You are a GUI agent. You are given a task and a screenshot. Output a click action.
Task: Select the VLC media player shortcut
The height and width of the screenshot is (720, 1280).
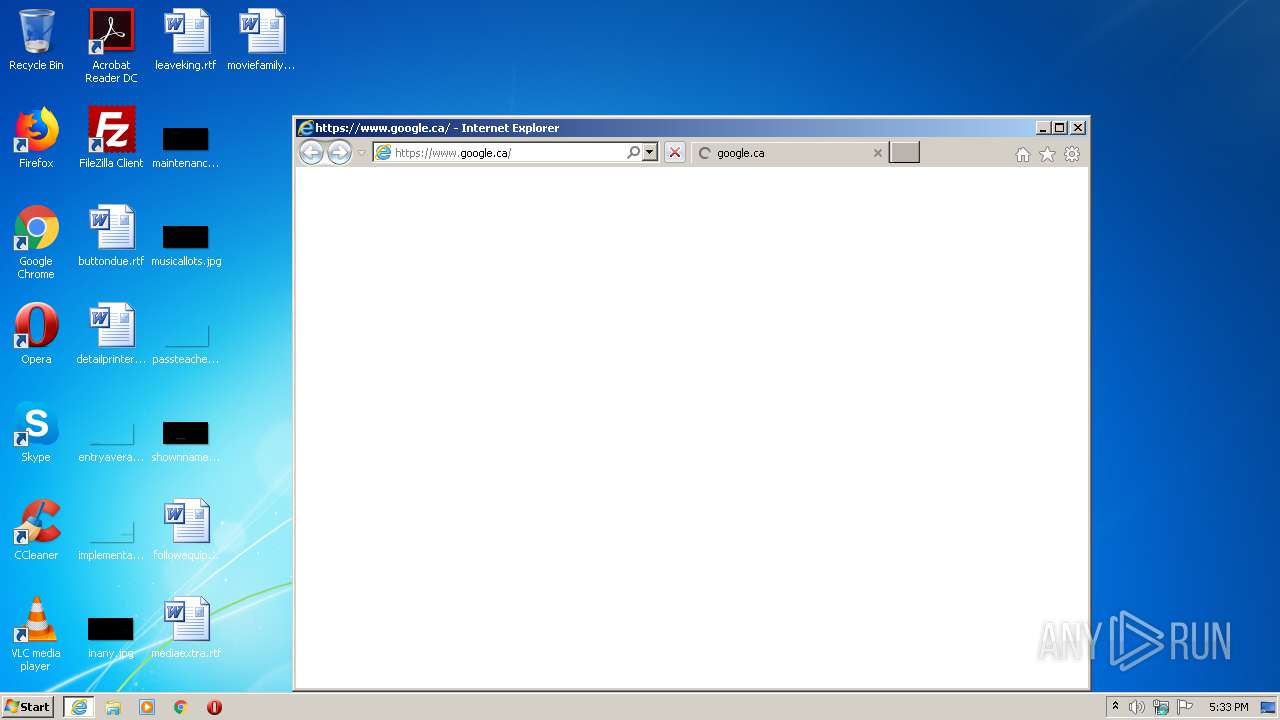point(36,635)
